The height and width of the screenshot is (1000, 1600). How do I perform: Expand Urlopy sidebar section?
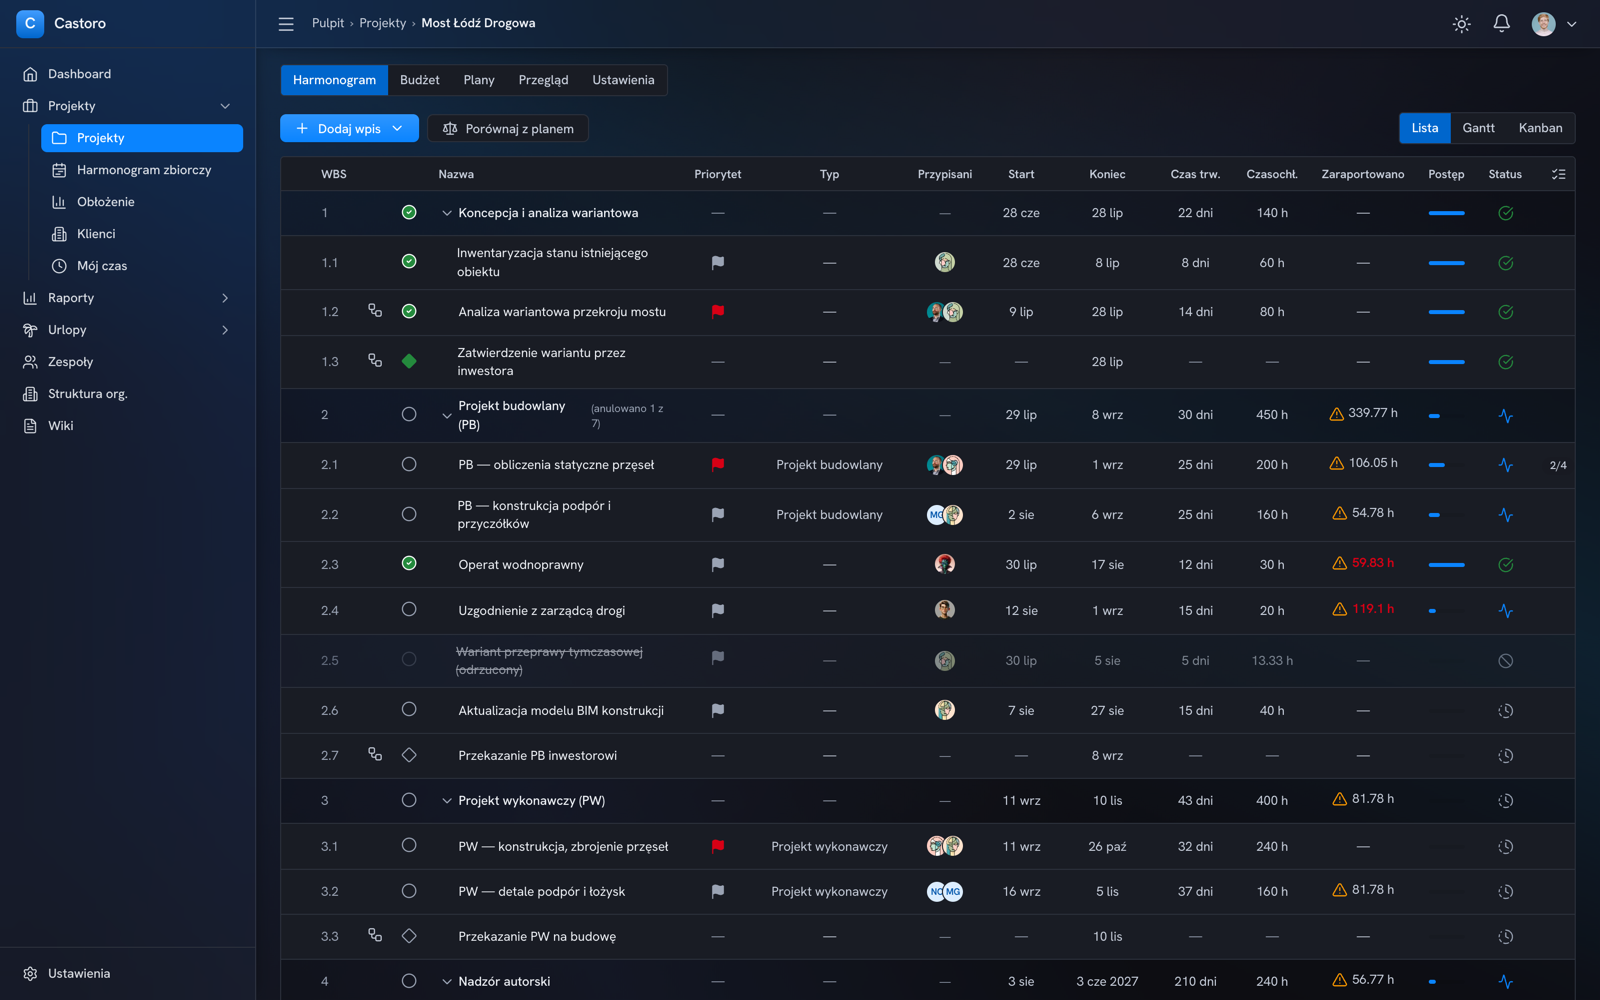[225, 330]
